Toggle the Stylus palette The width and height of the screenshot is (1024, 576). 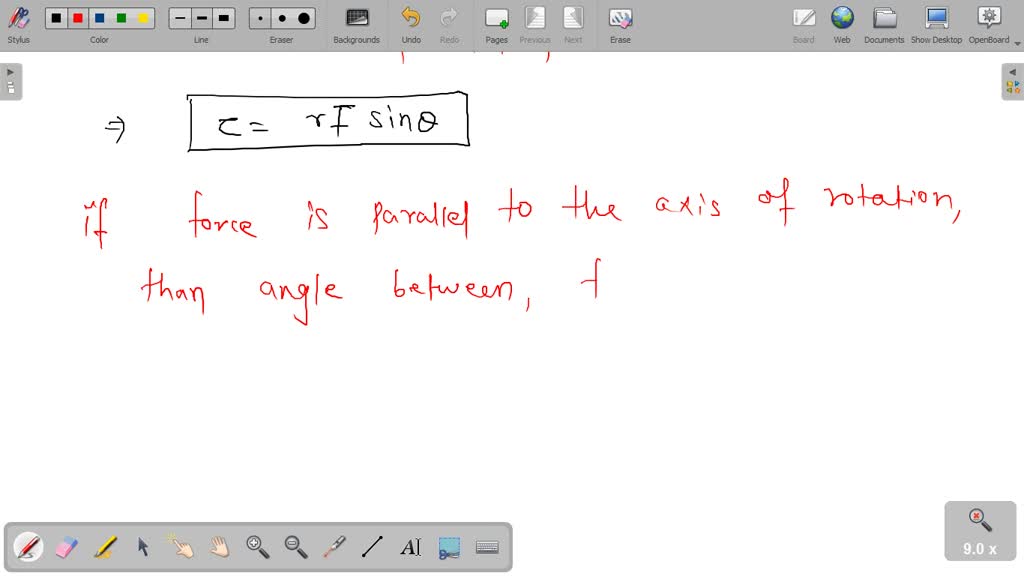19,22
